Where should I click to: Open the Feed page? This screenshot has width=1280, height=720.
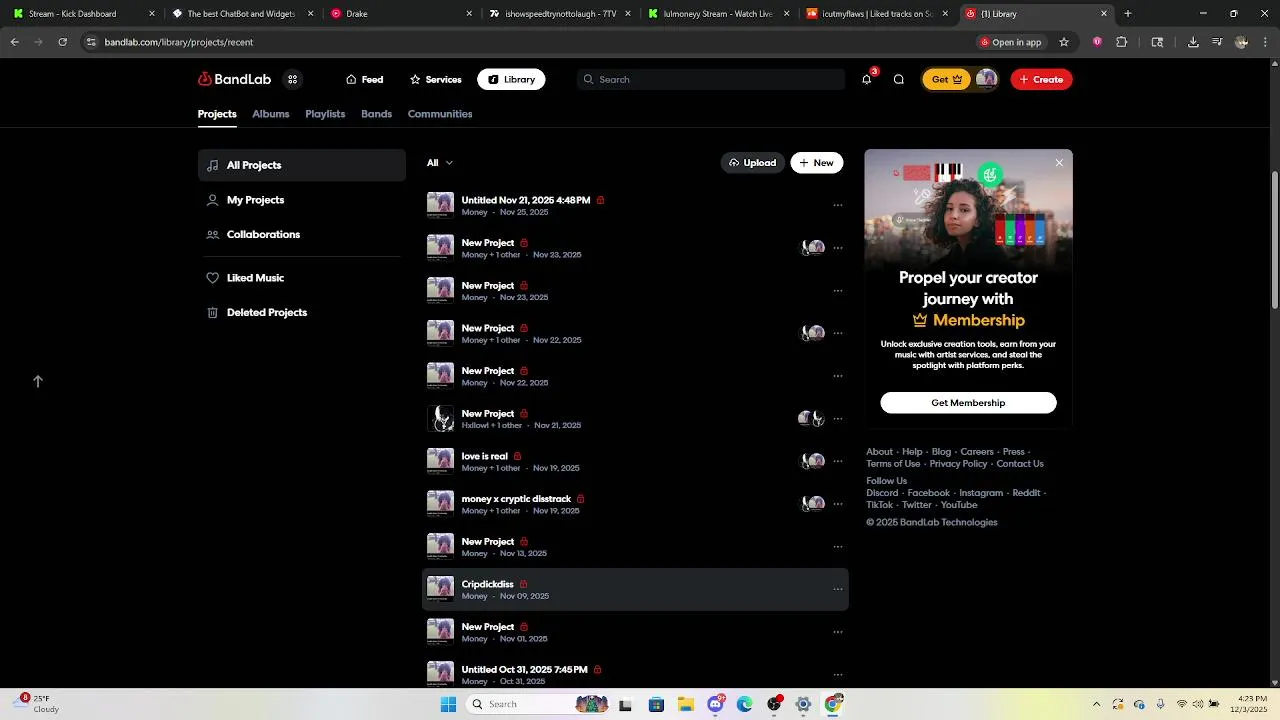pos(364,79)
